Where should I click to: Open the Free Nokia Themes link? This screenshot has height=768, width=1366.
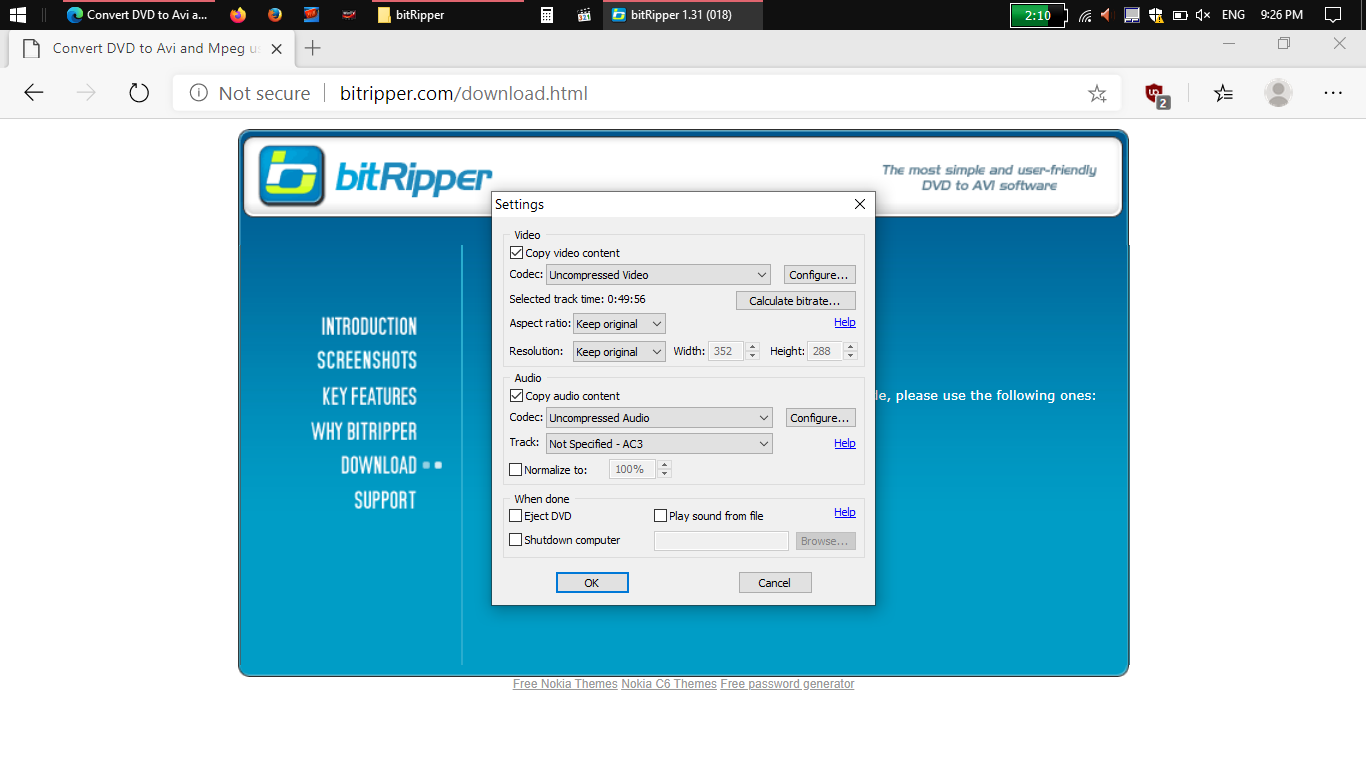[565, 684]
